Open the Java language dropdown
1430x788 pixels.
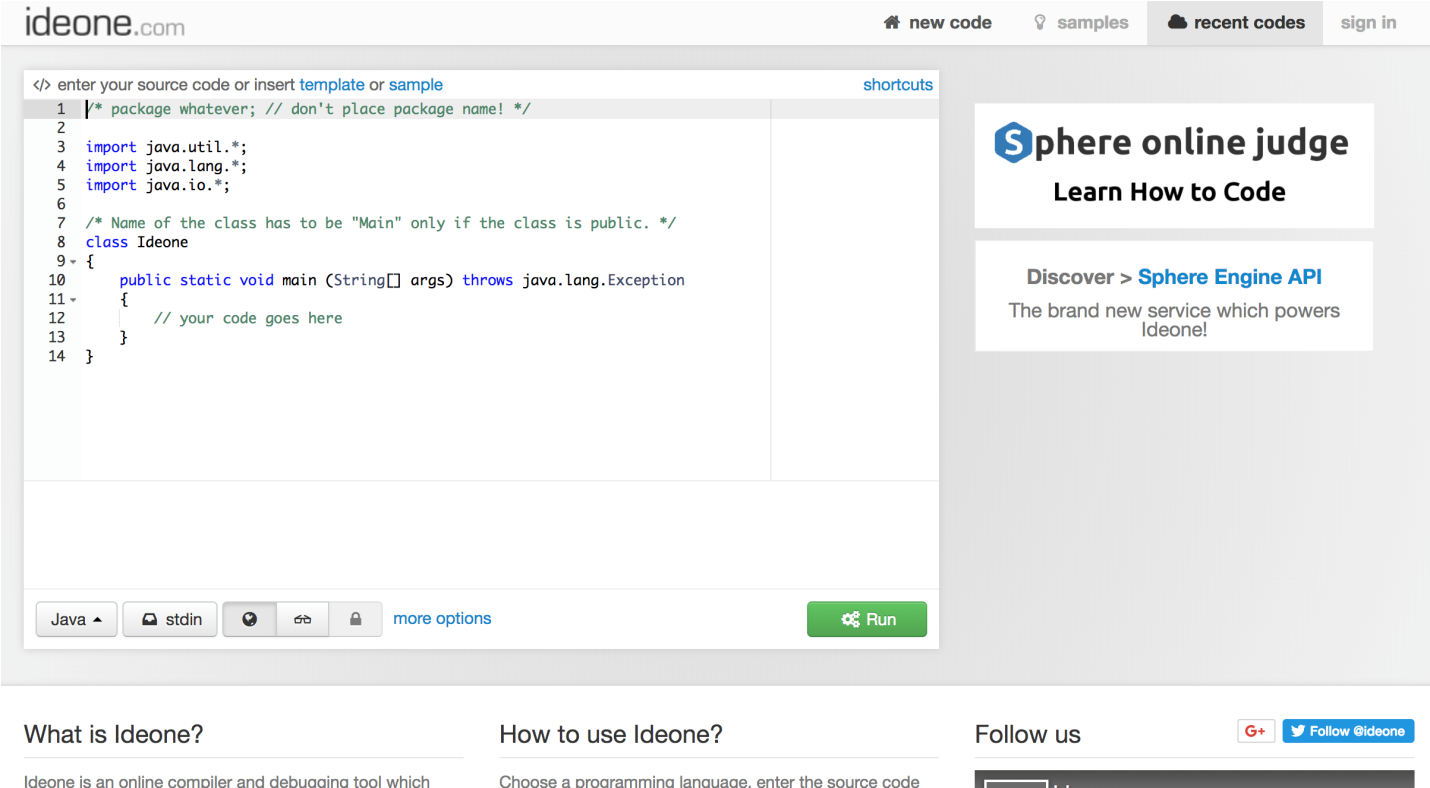click(77, 619)
